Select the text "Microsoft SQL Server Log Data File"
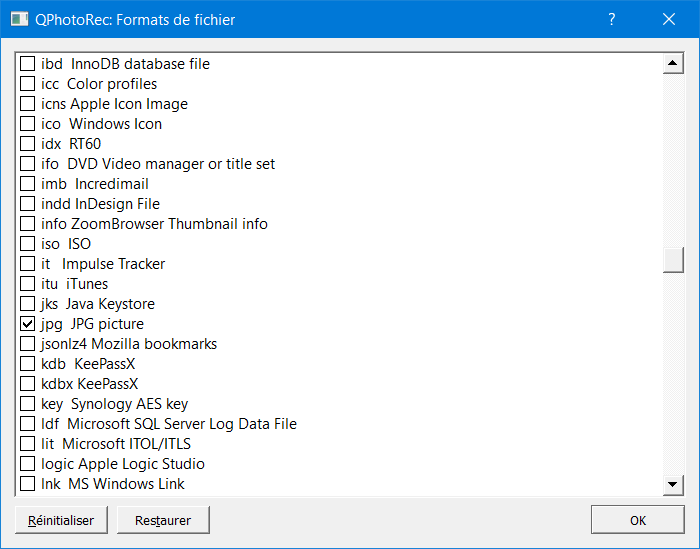The height and width of the screenshot is (549, 700). click(182, 424)
